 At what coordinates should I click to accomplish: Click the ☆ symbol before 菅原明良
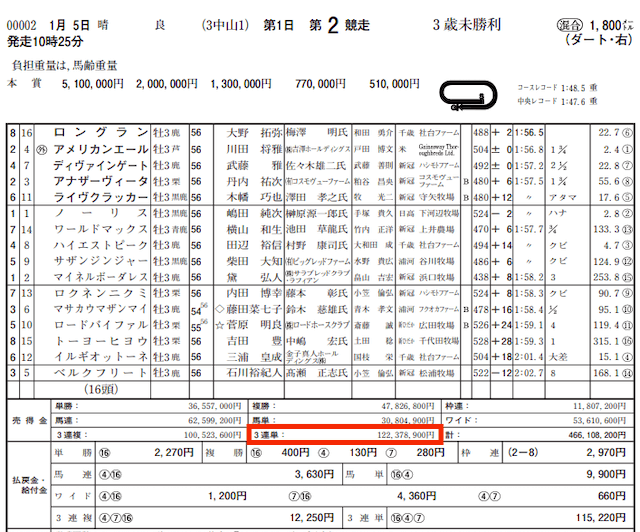pyautogui.click(x=220, y=325)
